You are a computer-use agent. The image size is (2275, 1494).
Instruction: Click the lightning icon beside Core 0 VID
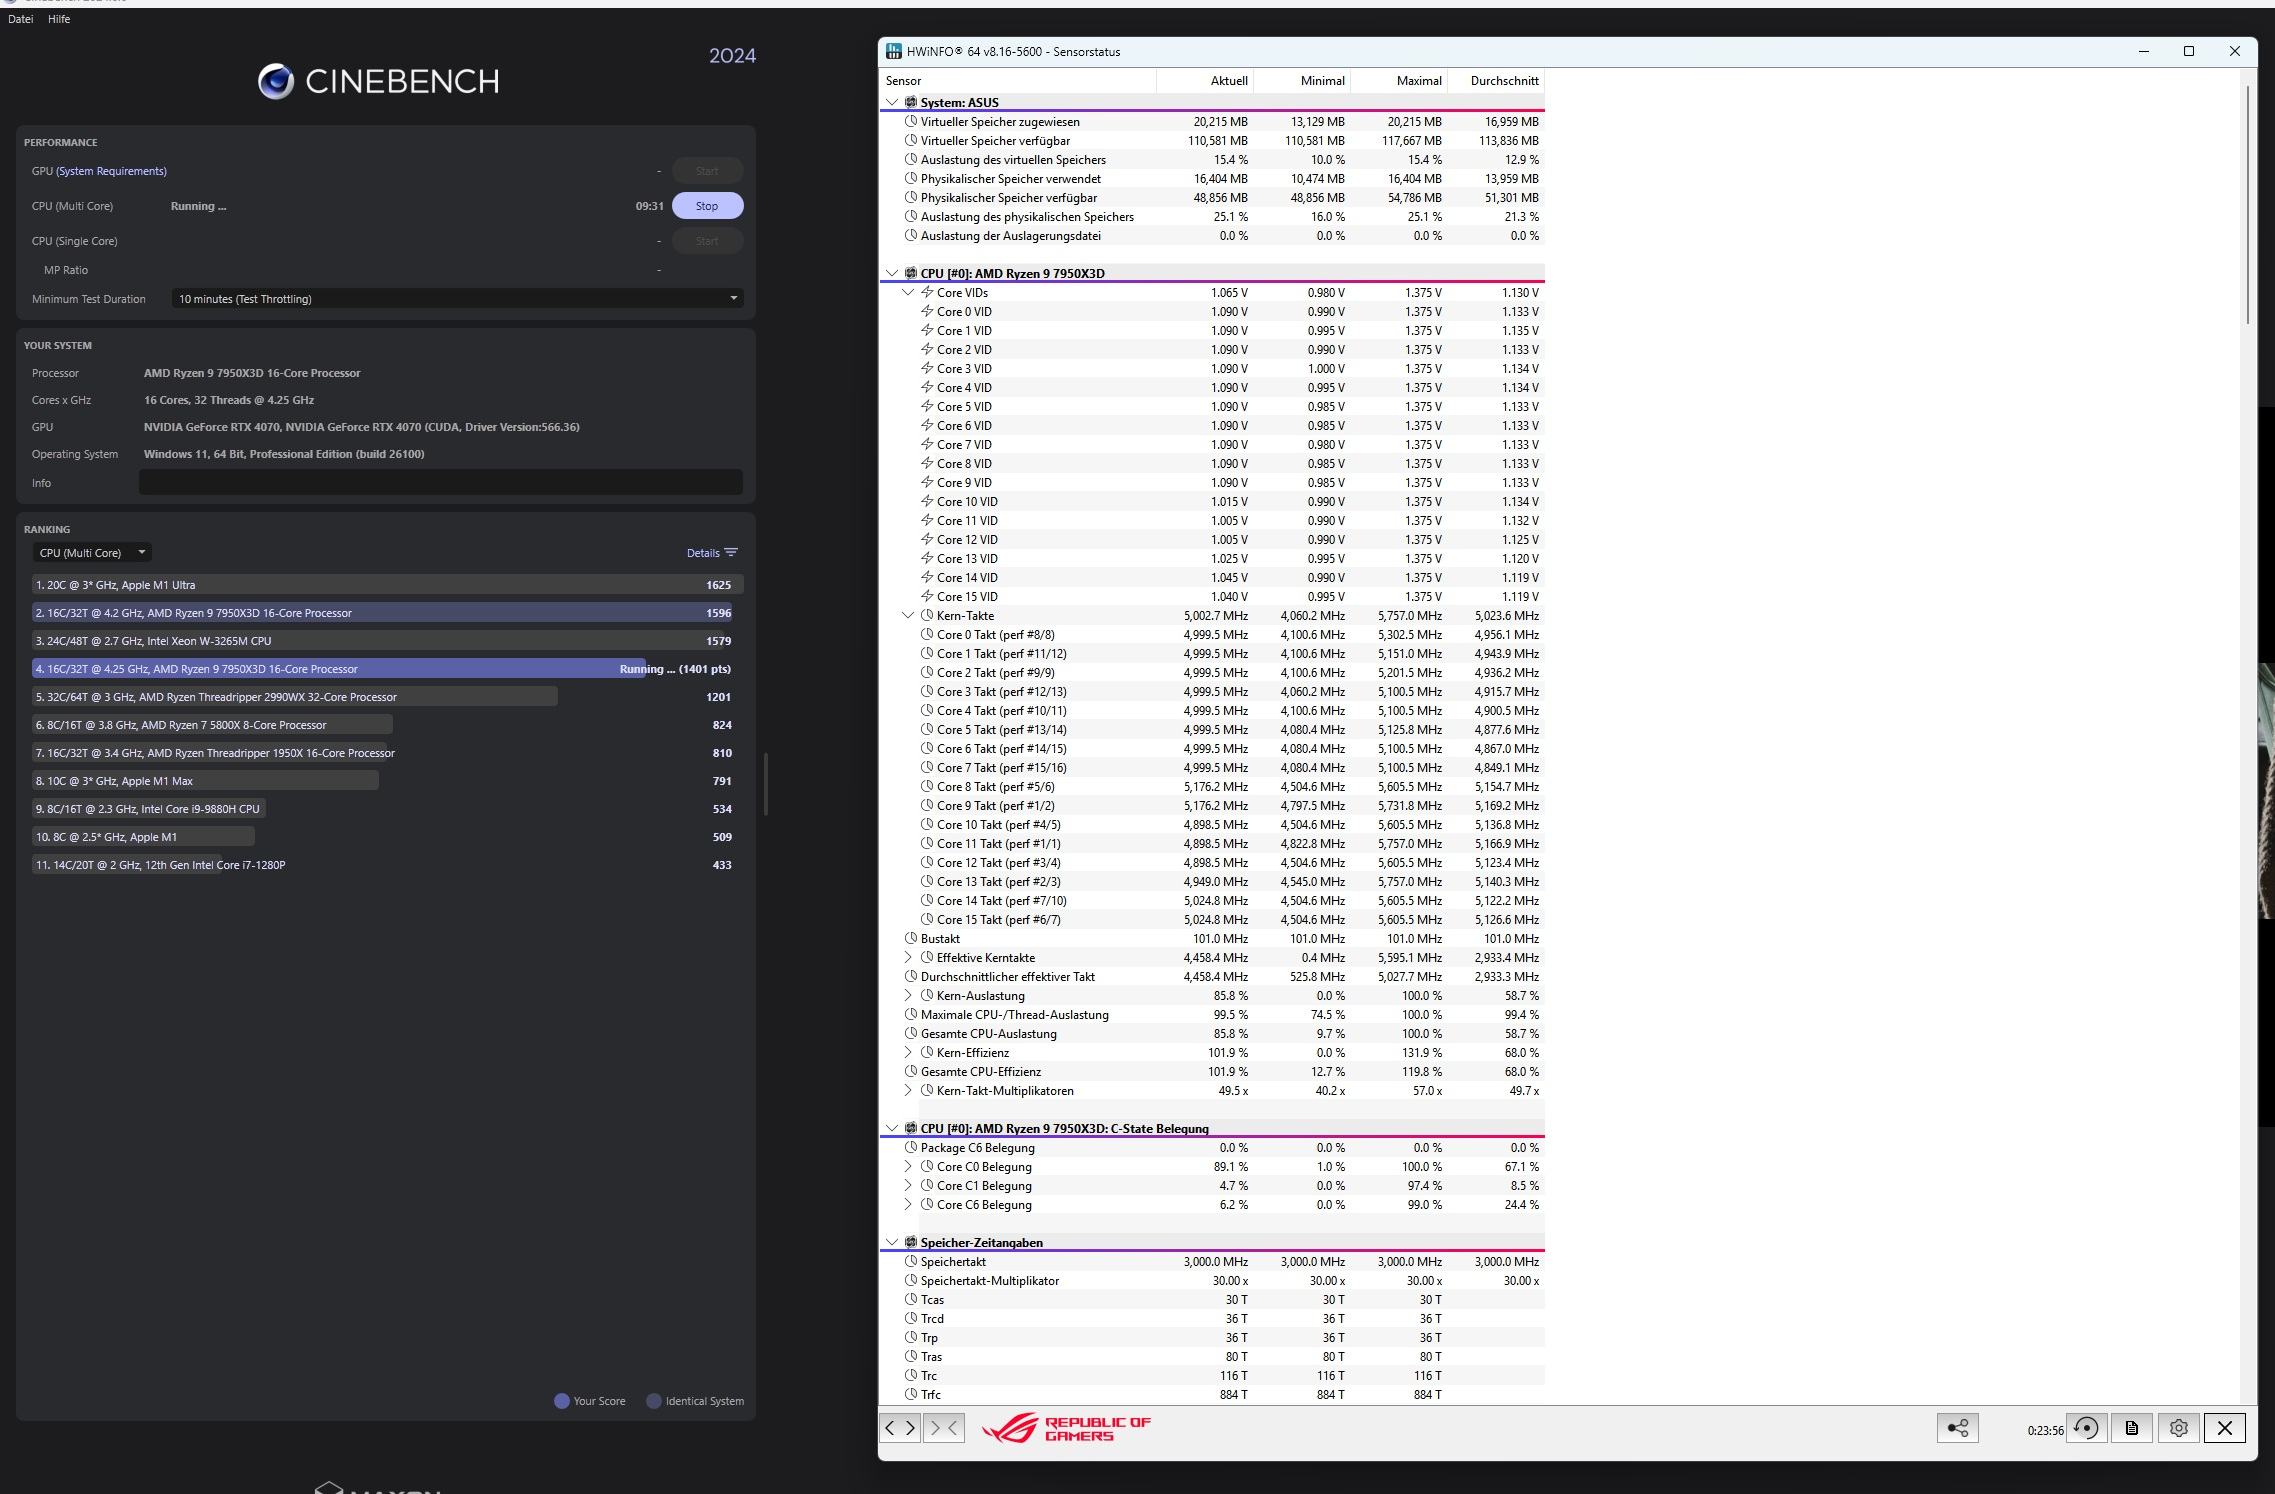[927, 311]
